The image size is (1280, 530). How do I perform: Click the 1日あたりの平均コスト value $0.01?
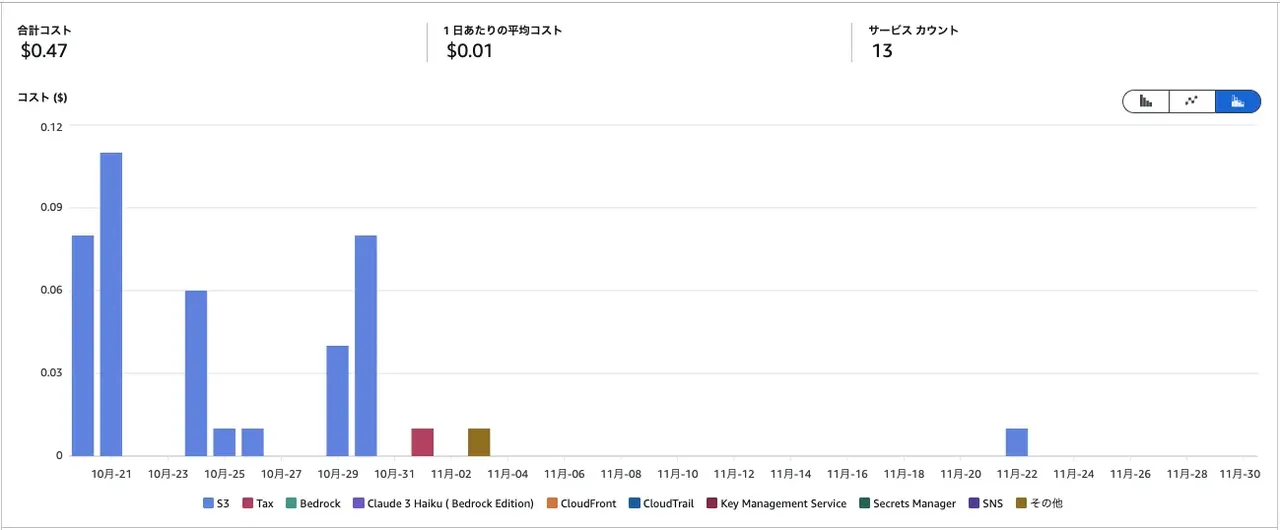click(x=468, y=51)
